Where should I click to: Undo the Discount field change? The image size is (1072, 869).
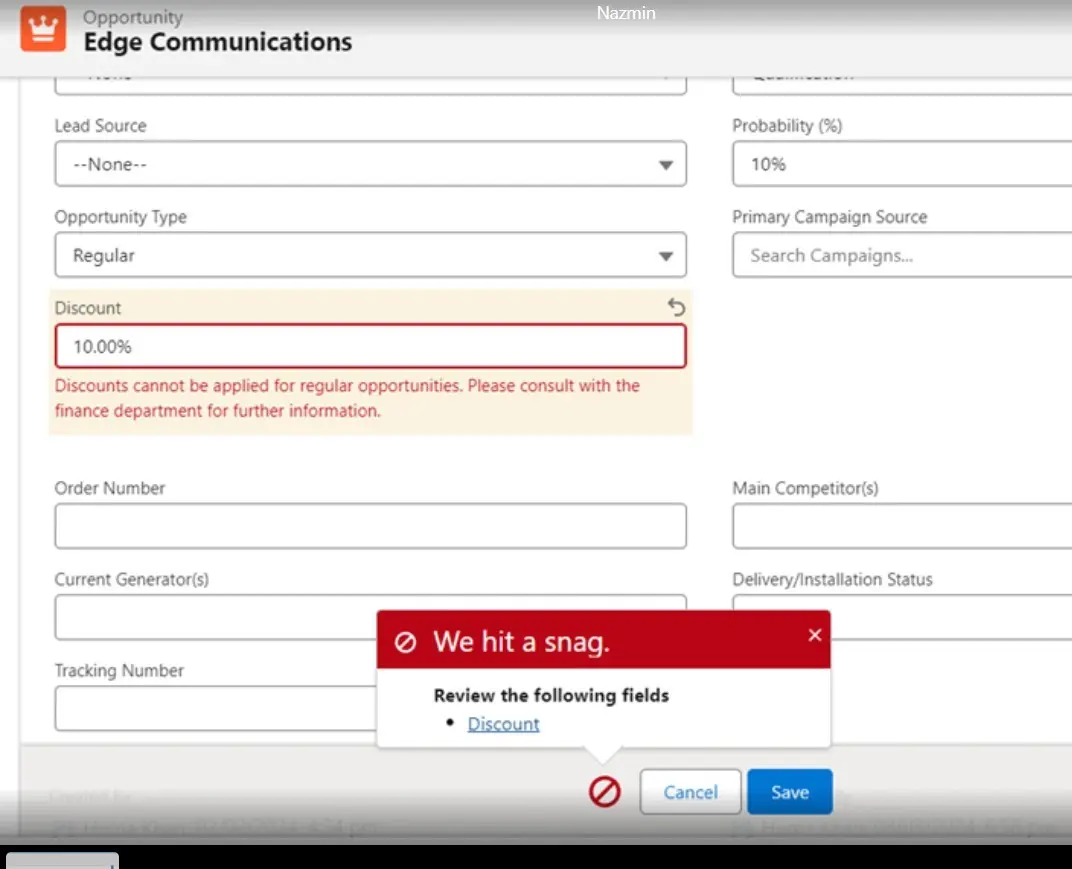tap(677, 308)
